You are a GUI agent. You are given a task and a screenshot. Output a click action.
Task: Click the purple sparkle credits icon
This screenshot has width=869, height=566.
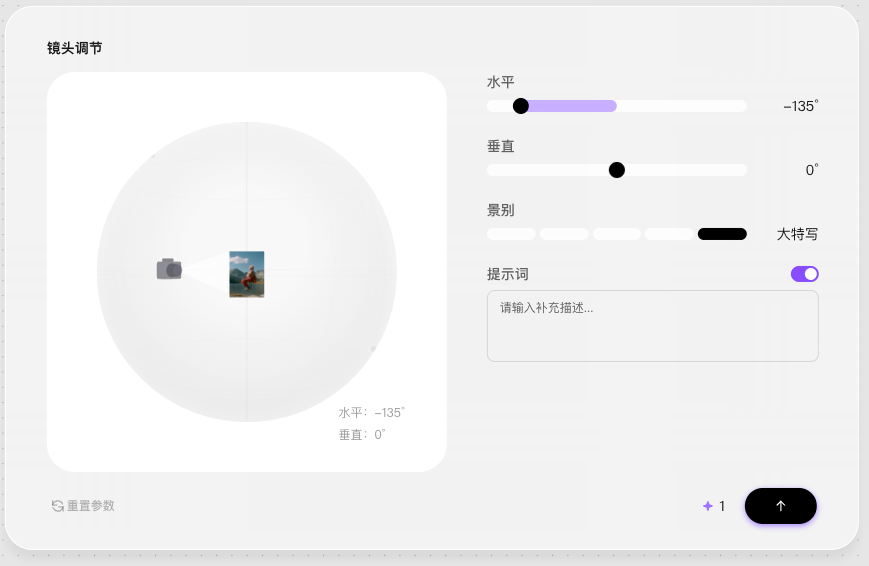tap(708, 506)
